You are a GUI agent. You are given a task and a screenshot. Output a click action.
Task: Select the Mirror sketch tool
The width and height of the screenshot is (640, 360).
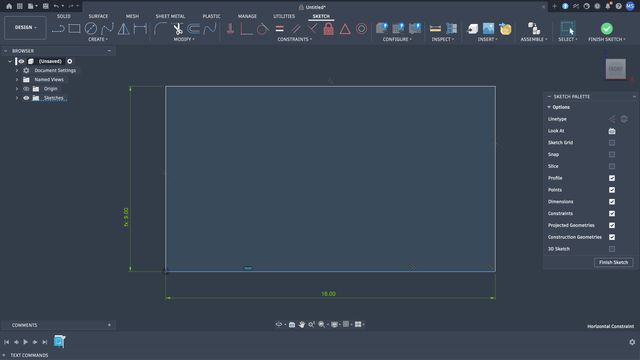[123, 29]
